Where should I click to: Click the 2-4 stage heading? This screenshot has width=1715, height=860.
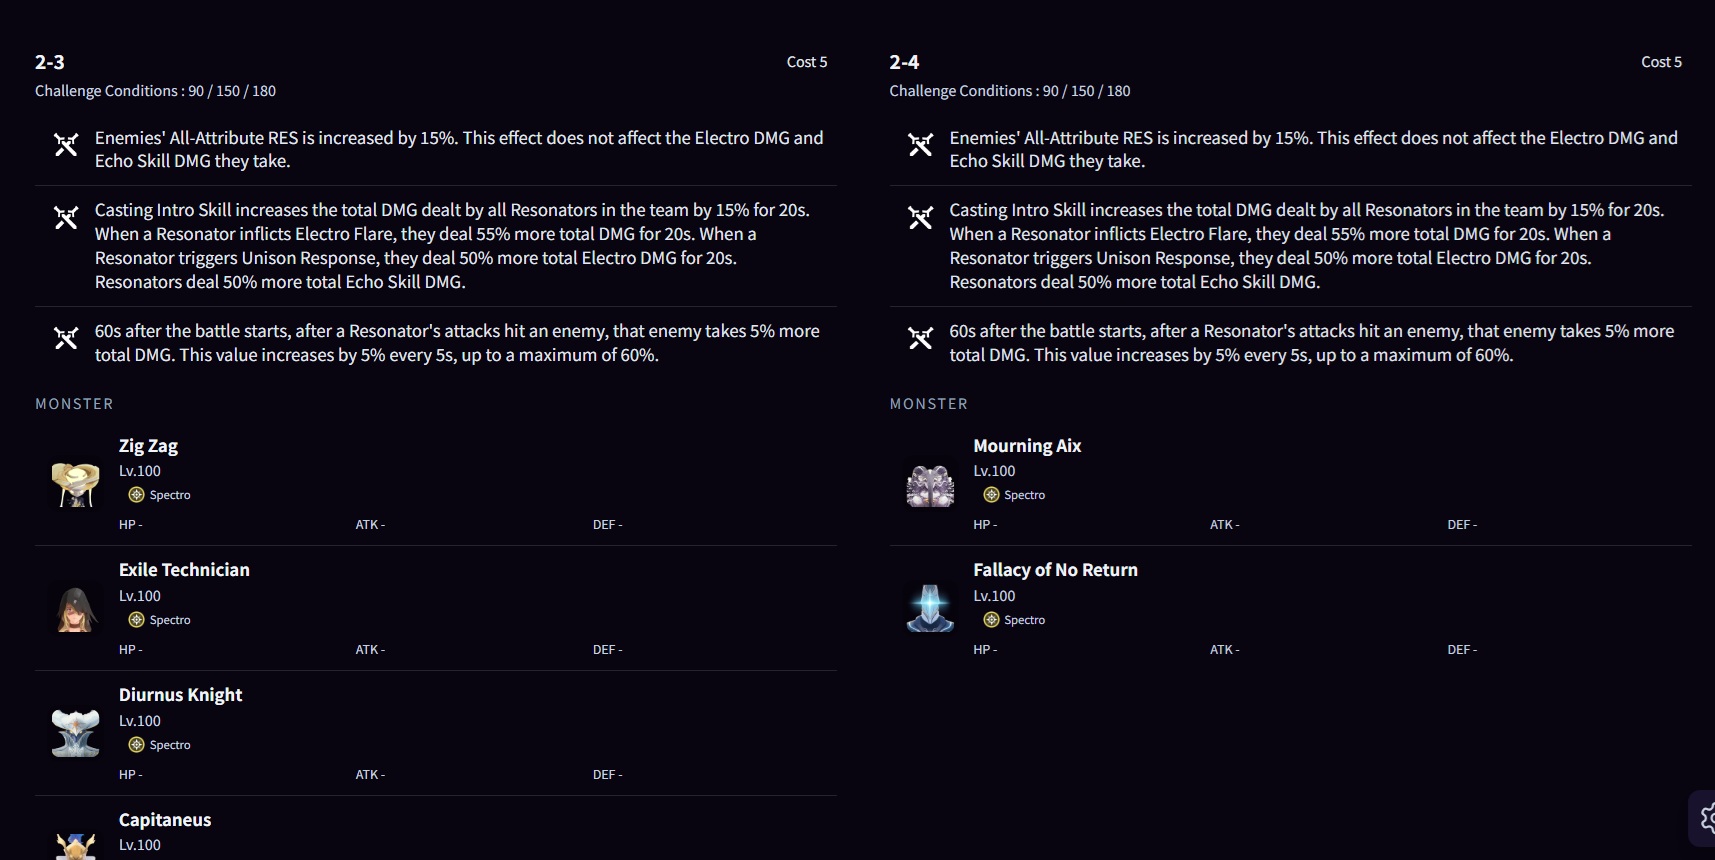904,62
